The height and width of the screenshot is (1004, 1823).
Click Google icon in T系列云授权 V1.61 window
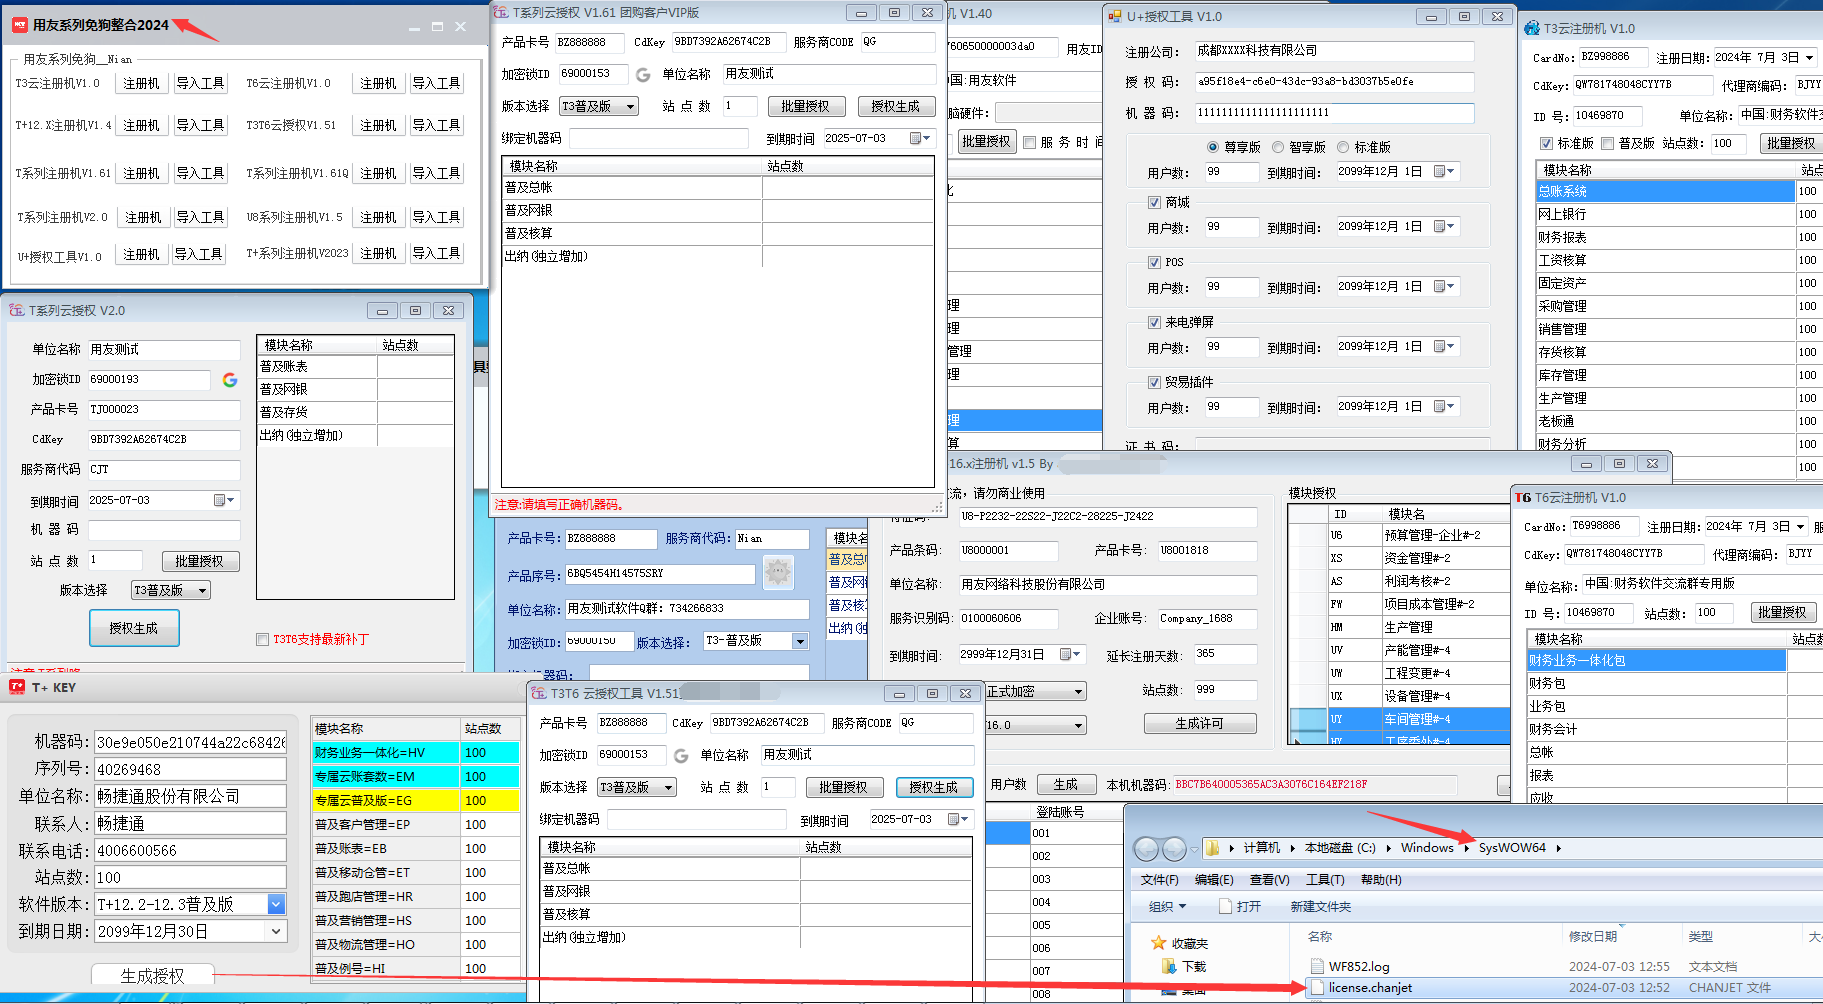click(x=643, y=75)
